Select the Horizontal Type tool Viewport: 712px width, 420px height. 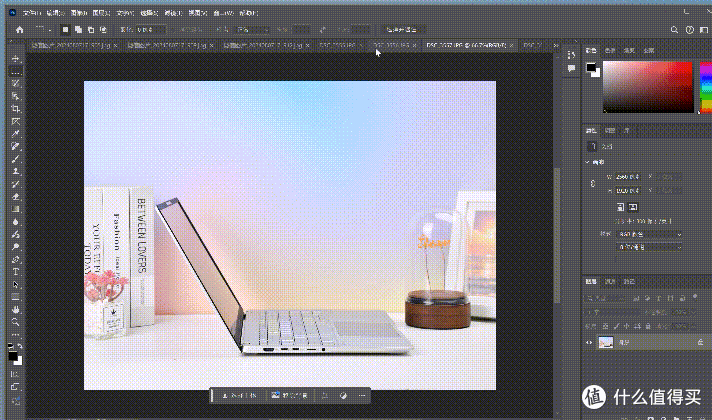pos(15,272)
